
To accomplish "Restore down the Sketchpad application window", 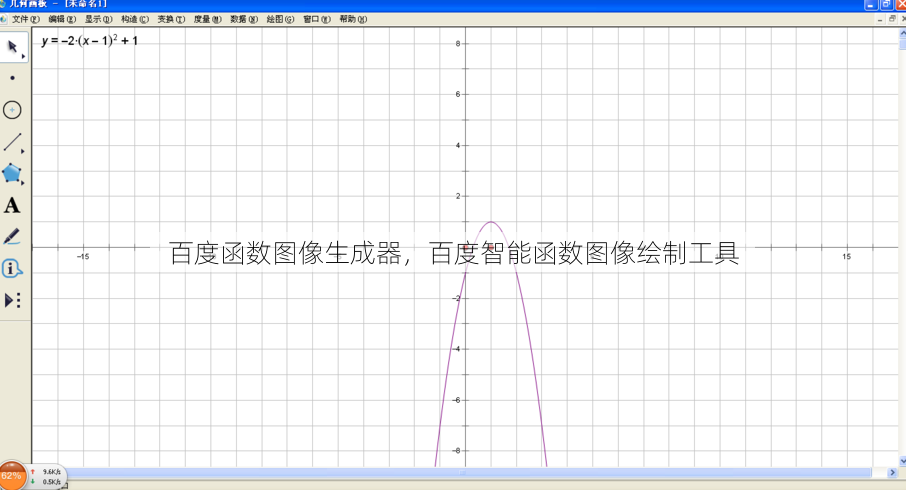I will point(886,5).
